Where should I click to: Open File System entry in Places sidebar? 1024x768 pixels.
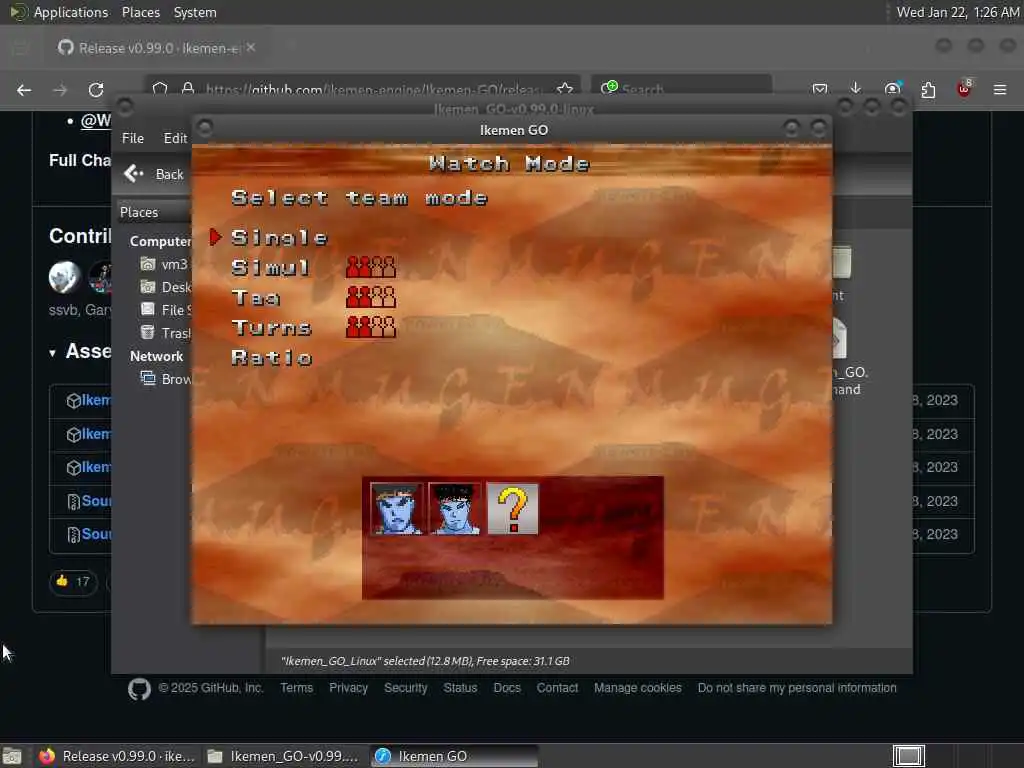point(166,310)
